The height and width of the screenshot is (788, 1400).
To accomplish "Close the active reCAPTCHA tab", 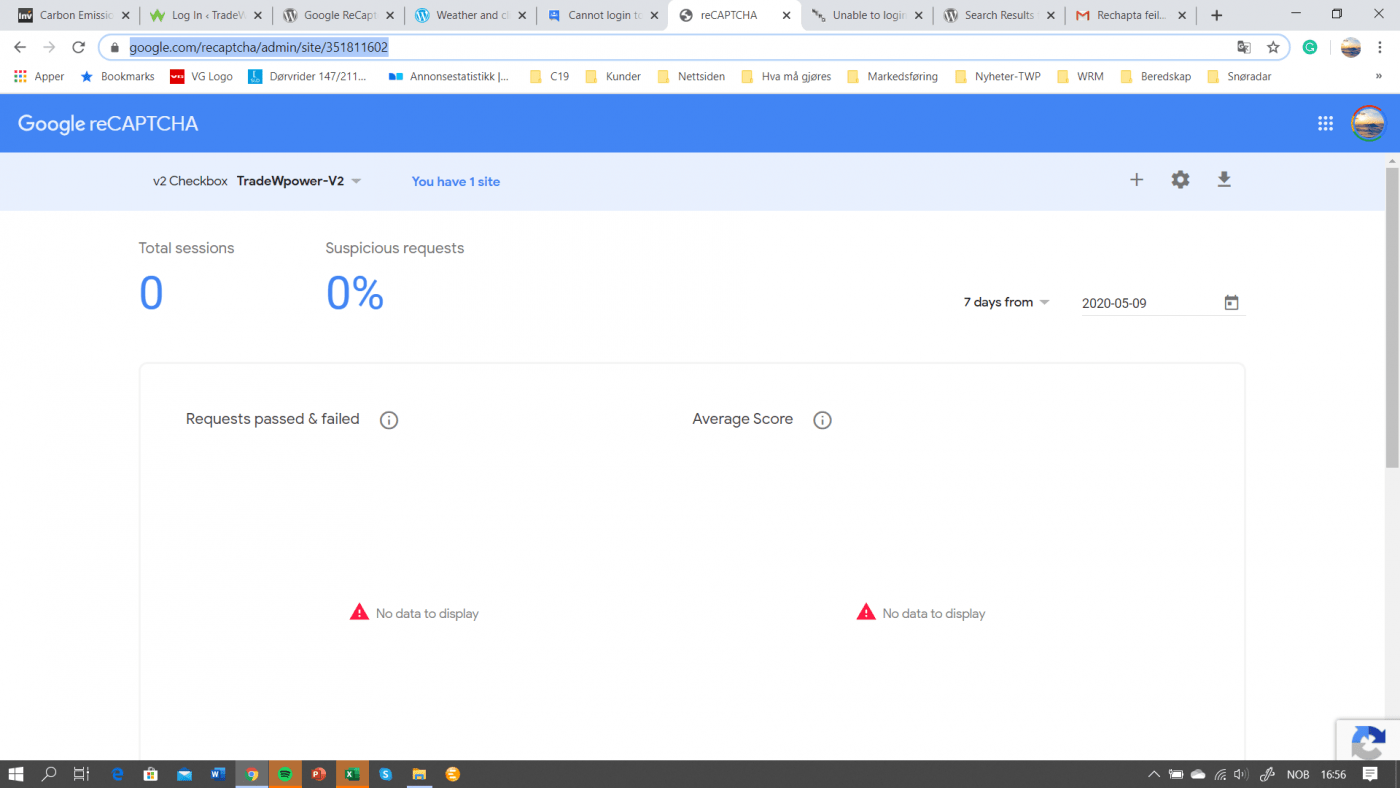I will [x=786, y=15].
